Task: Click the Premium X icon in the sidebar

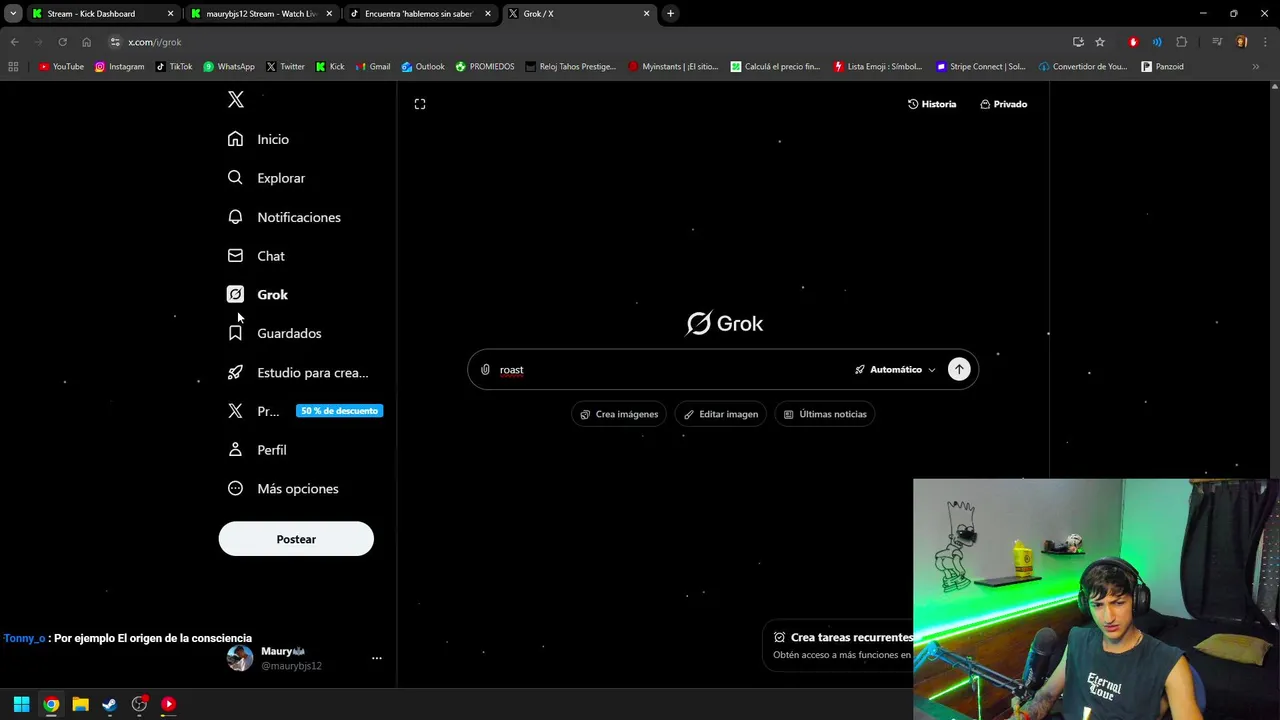Action: (235, 411)
